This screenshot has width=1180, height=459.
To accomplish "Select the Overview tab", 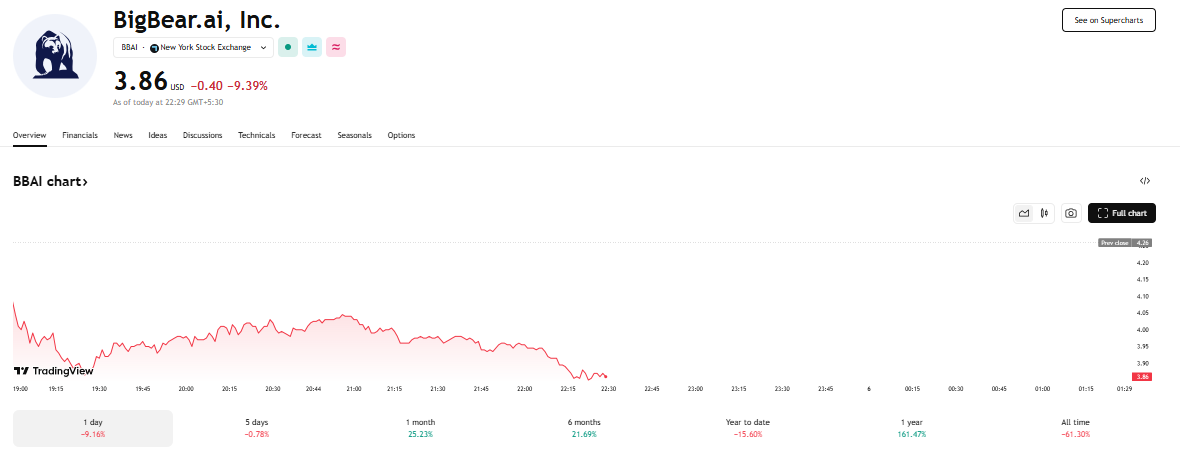I will tap(29, 135).
